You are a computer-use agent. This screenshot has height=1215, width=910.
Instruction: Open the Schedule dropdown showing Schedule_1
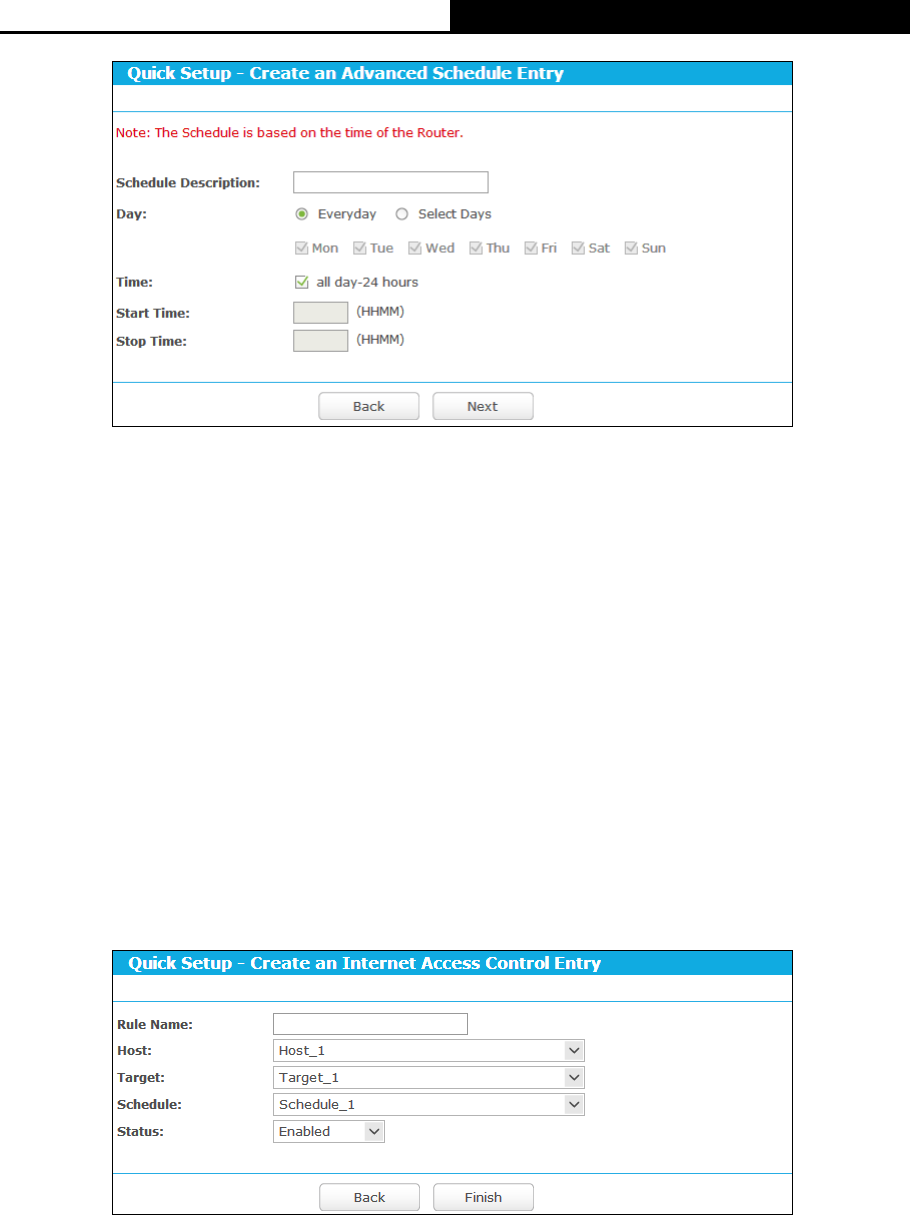[428, 1104]
